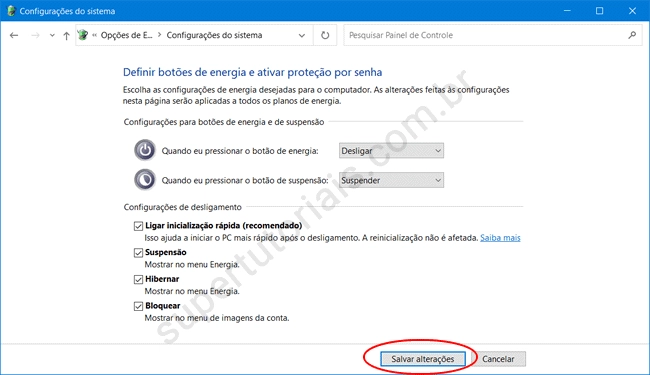Refresh the Control Panel page

325,35
